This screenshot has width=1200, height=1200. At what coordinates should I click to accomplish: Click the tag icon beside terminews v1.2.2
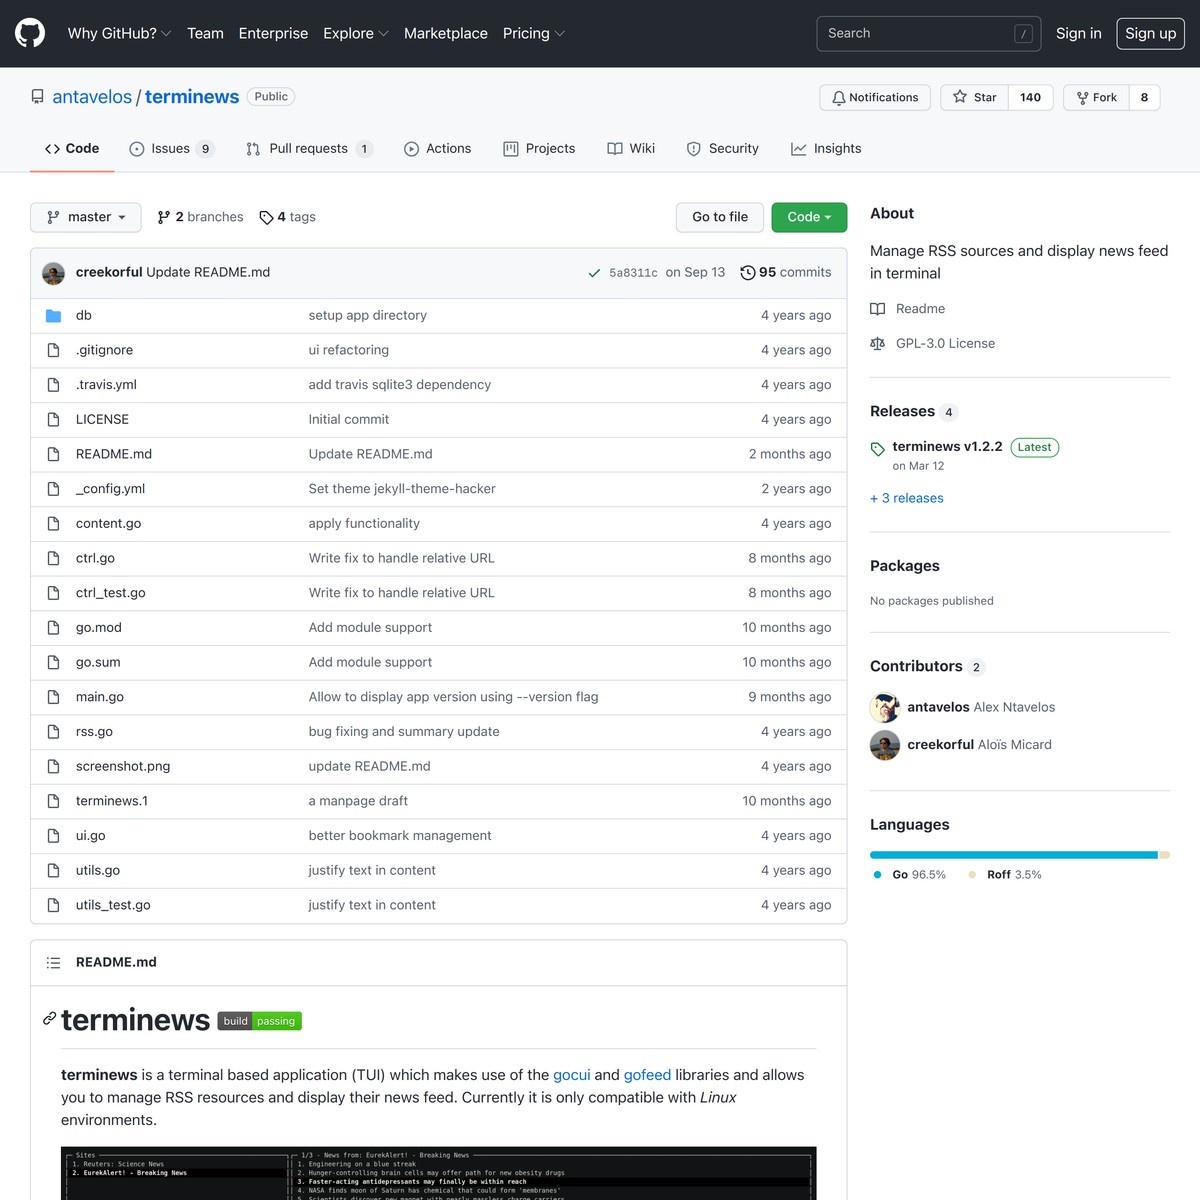[877, 447]
